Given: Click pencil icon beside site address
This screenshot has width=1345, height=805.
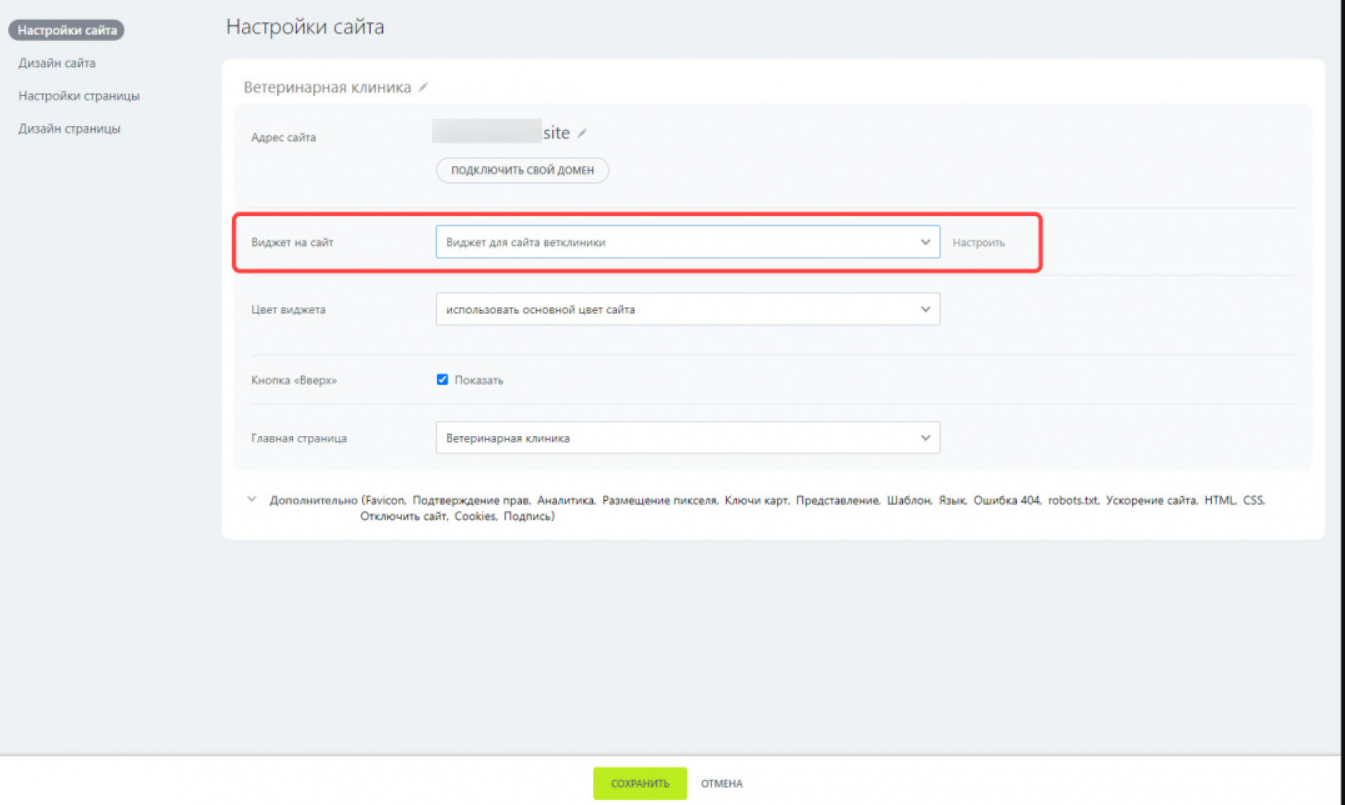Looking at the screenshot, I should click(582, 134).
